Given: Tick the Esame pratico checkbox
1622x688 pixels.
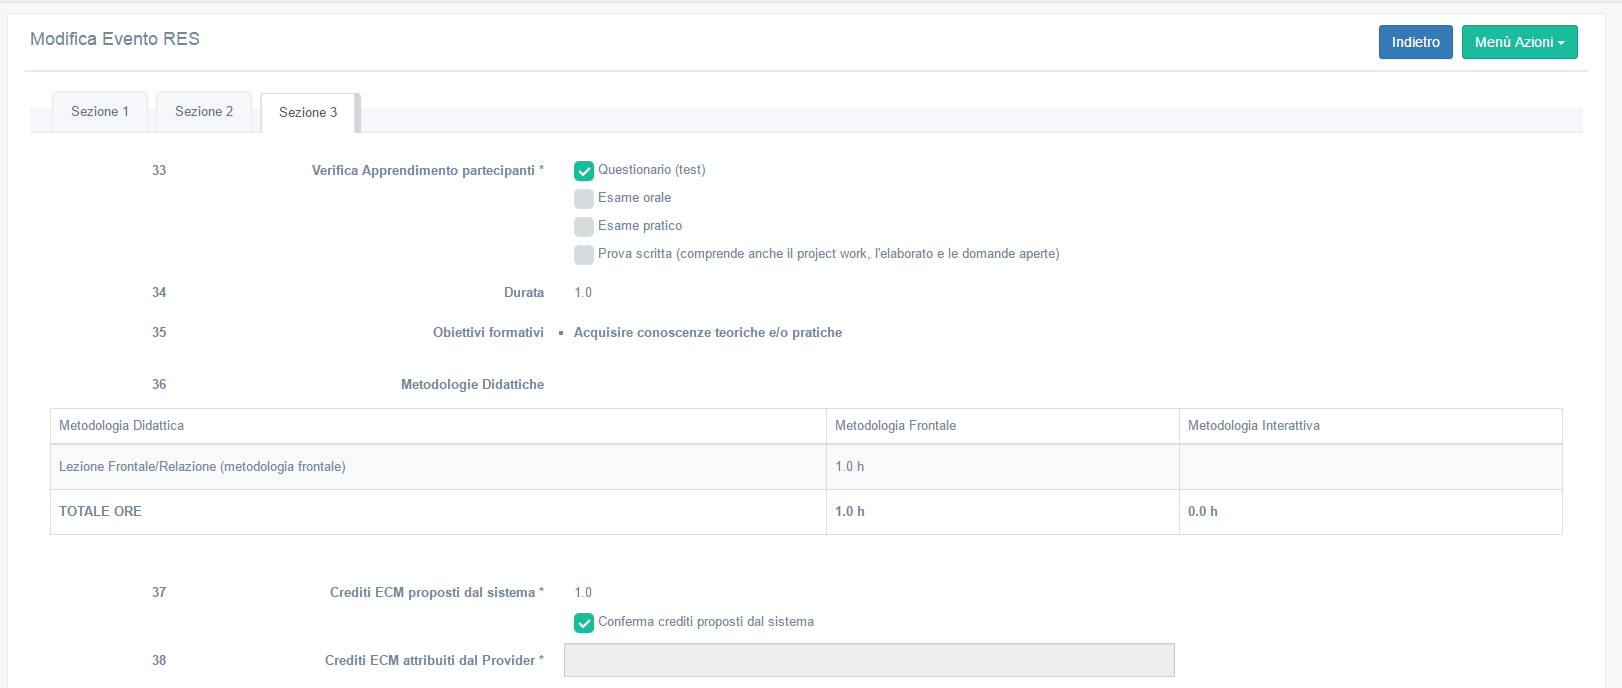Looking at the screenshot, I should tap(584, 227).
